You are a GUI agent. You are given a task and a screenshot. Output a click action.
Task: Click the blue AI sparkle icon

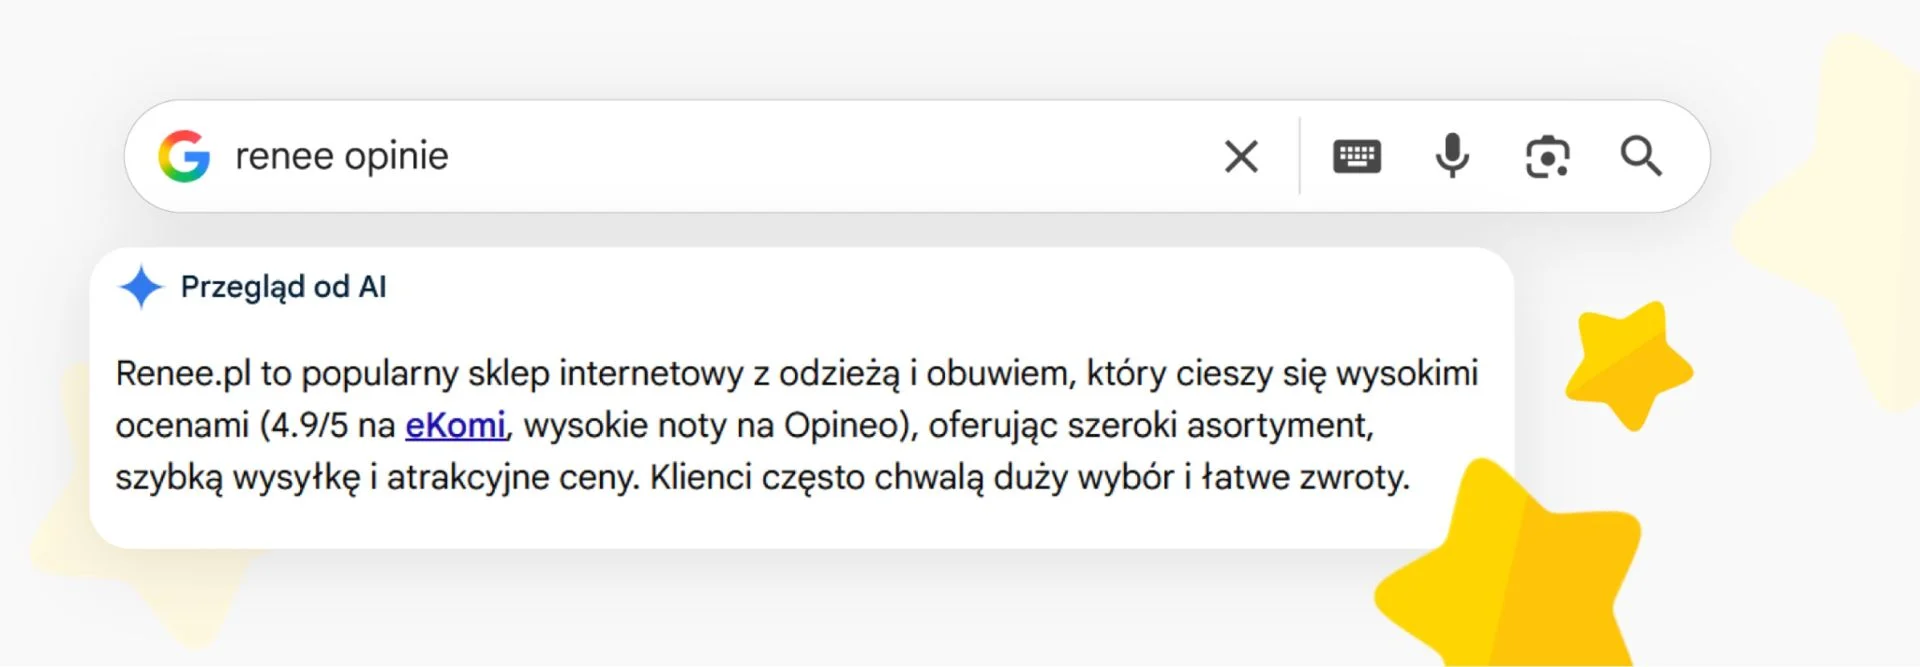pos(141,287)
